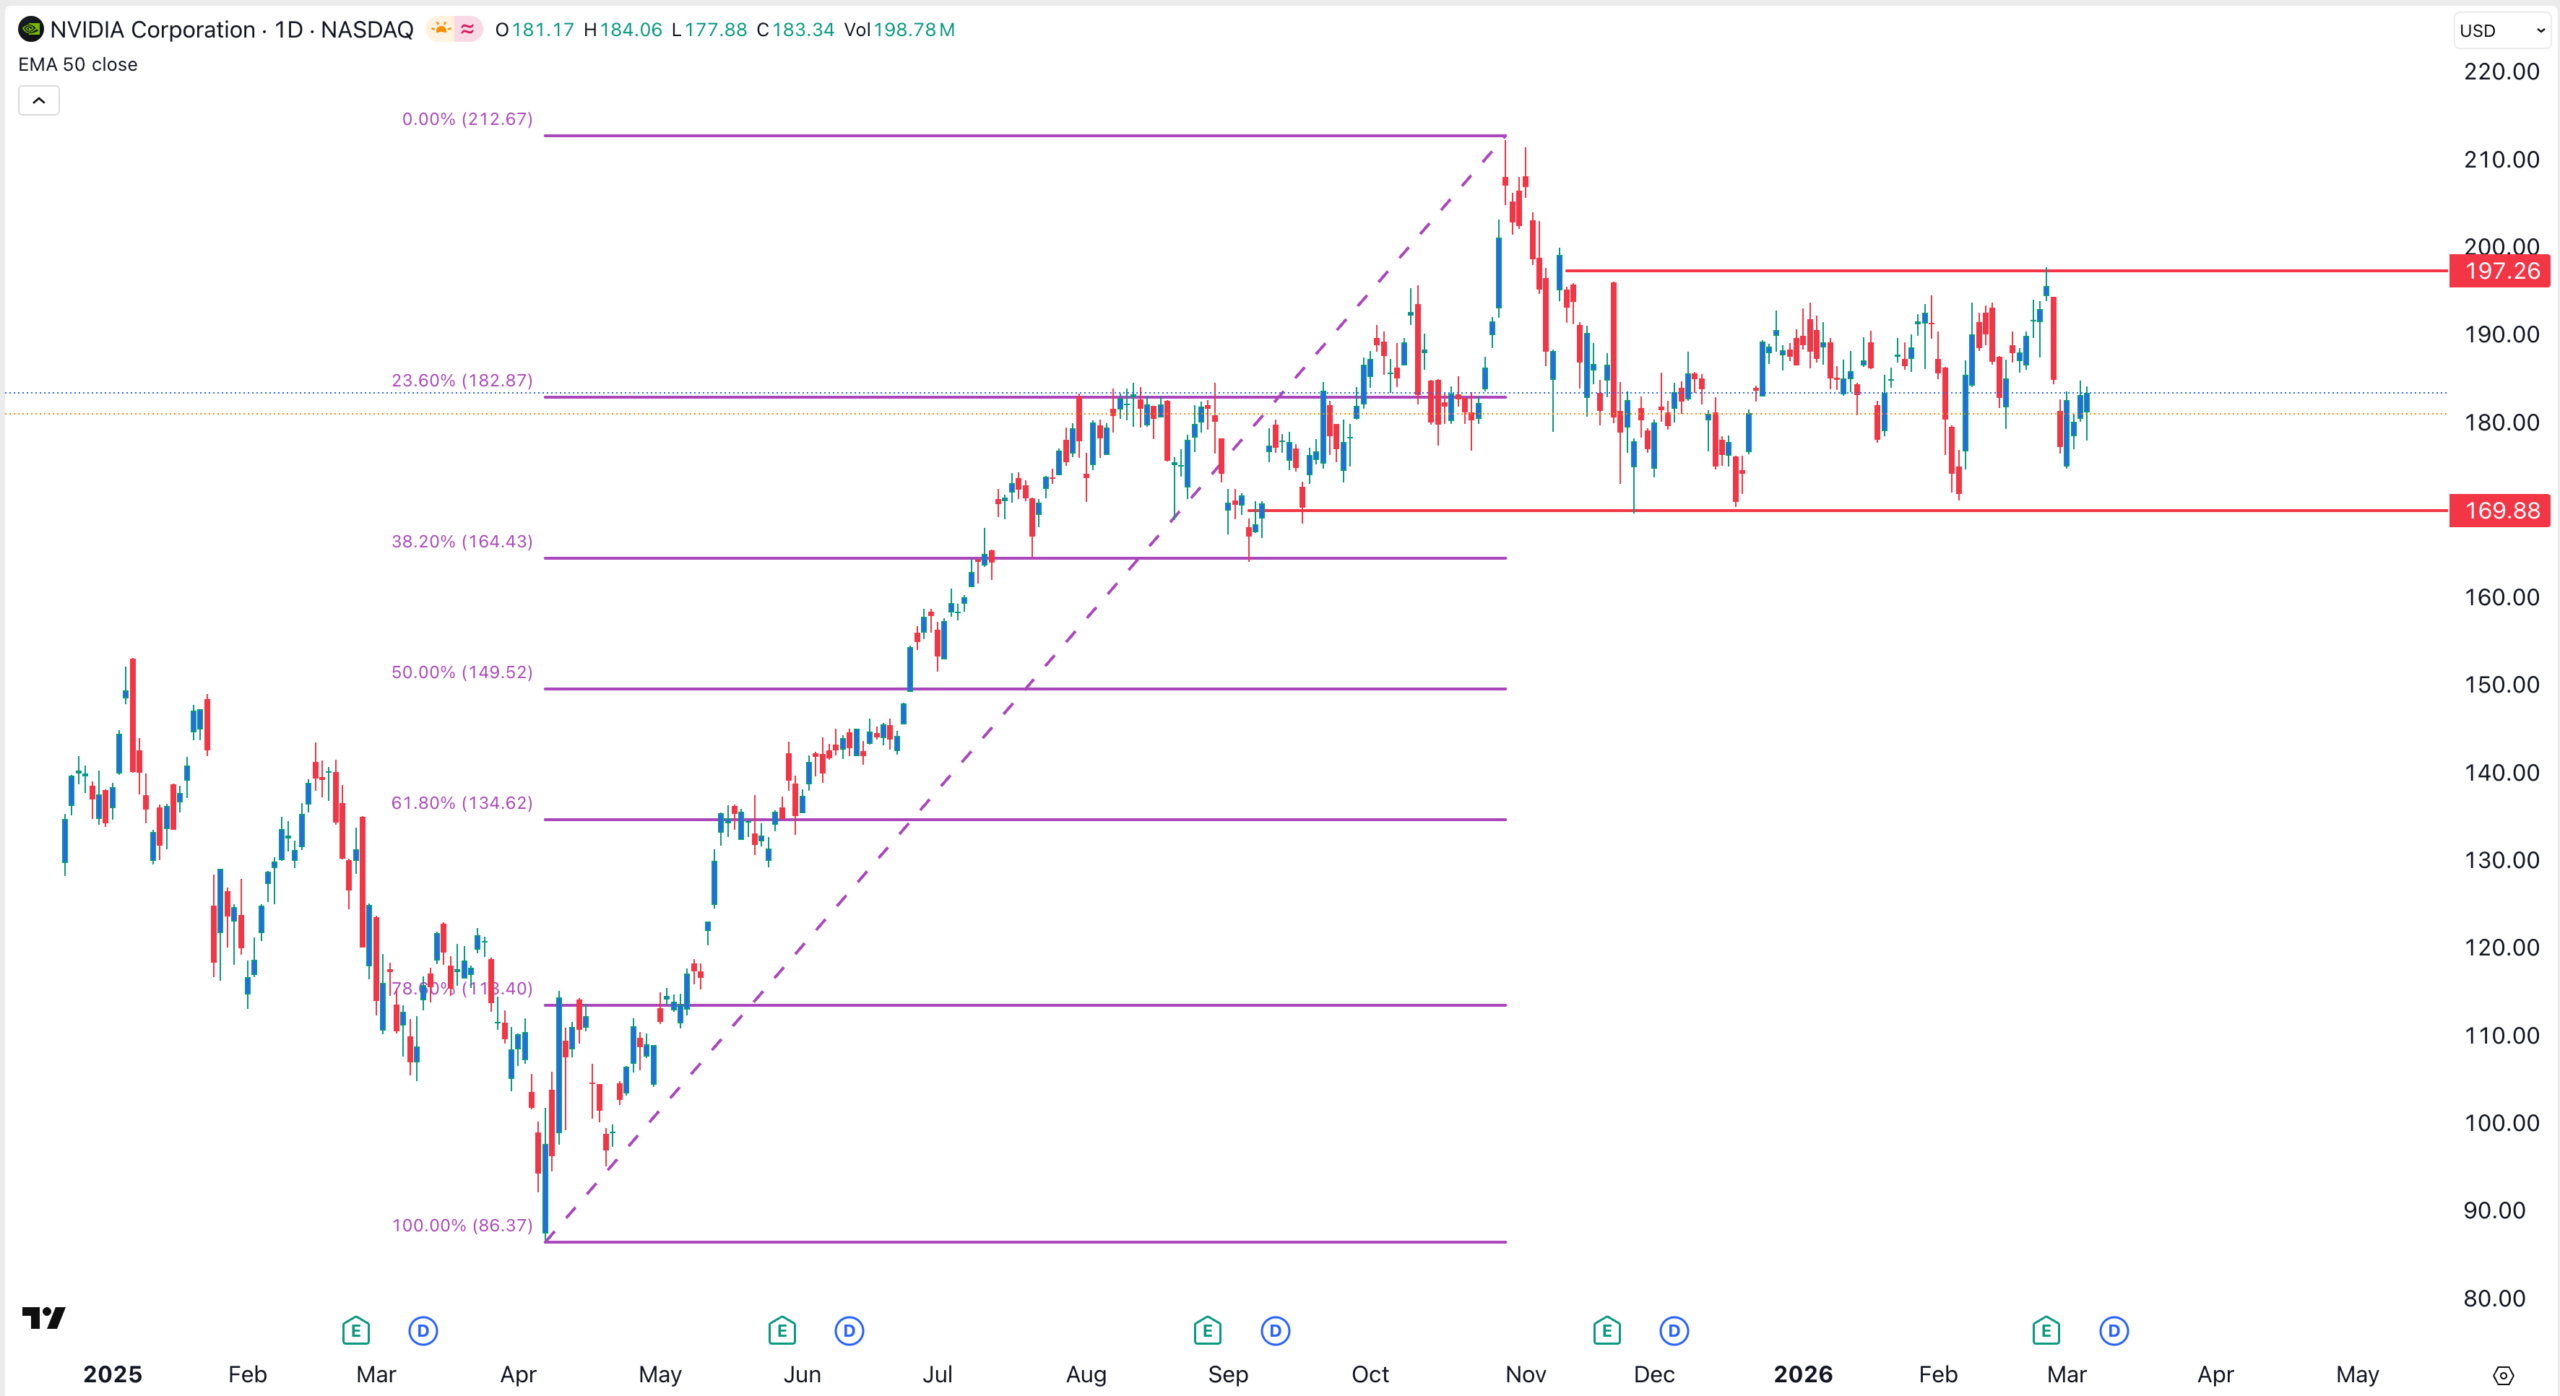Click the TradingView logo in bottom-left corner

point(44,1318)
